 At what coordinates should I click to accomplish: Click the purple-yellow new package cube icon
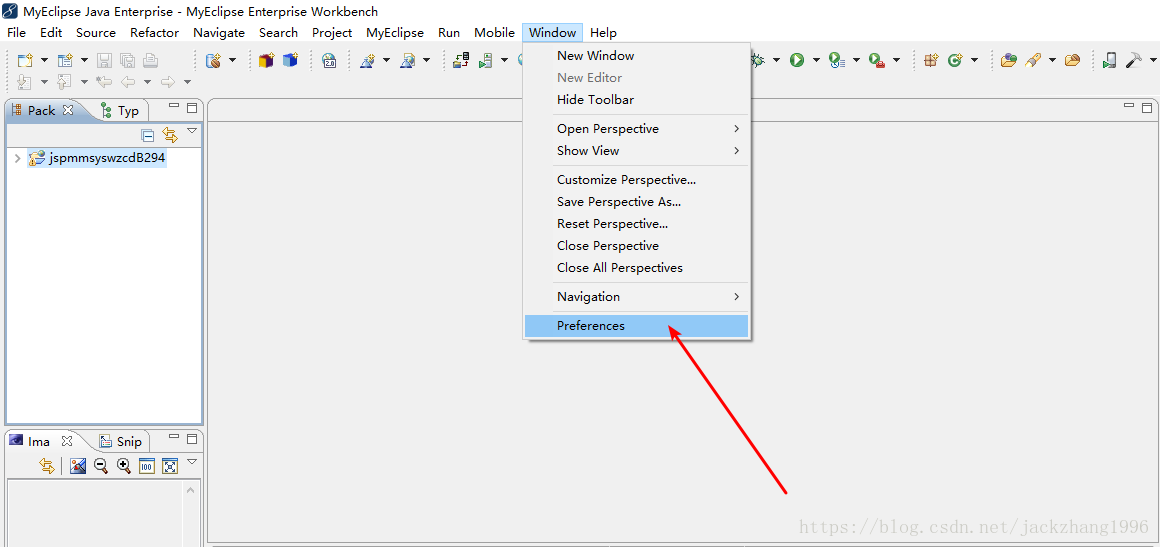tap(266, 60)
